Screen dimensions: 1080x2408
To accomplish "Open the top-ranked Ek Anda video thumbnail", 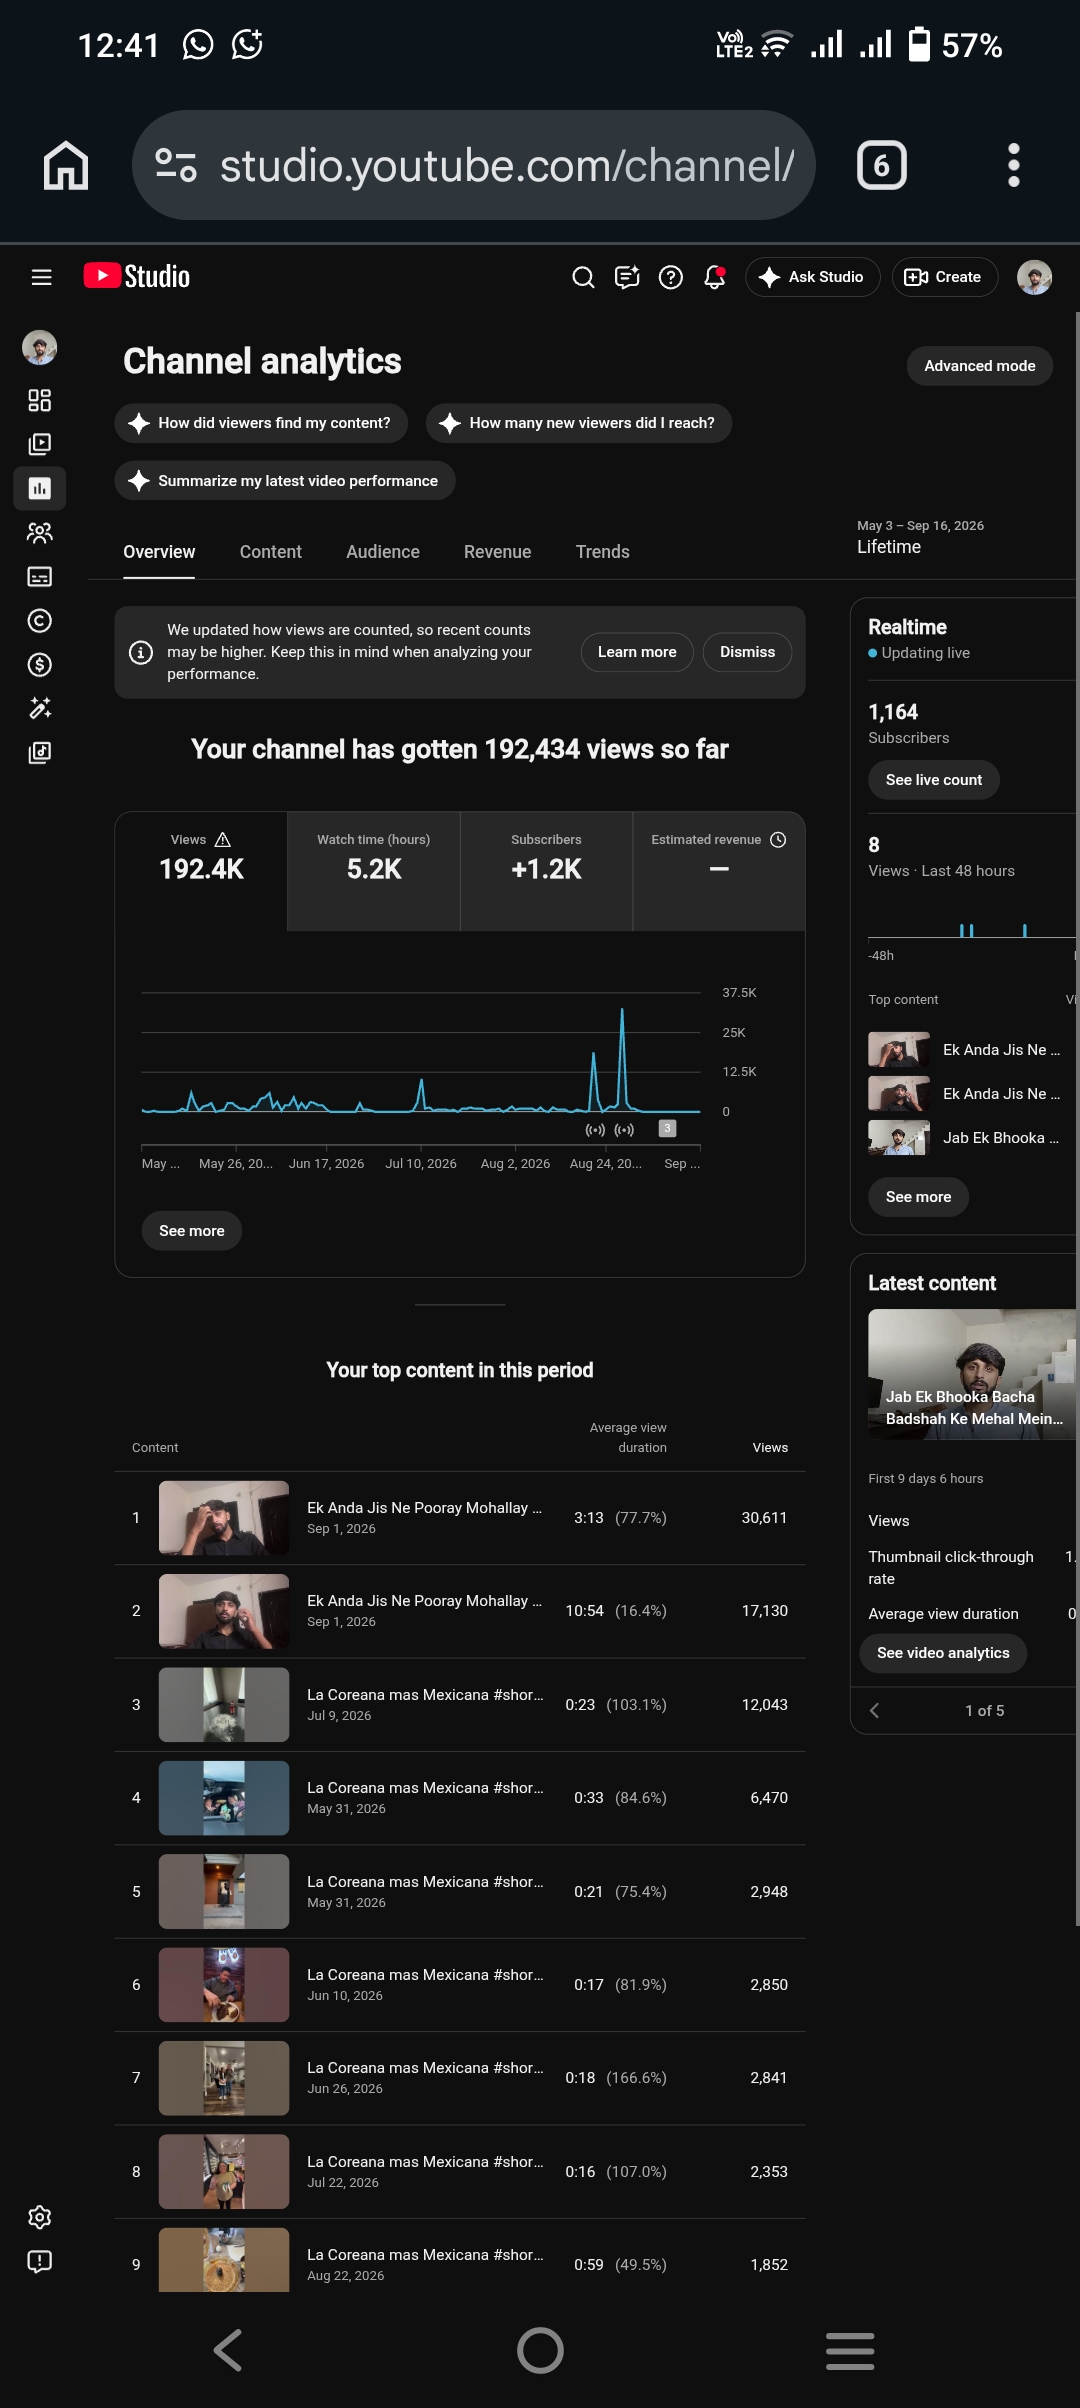I will 224,1517.
